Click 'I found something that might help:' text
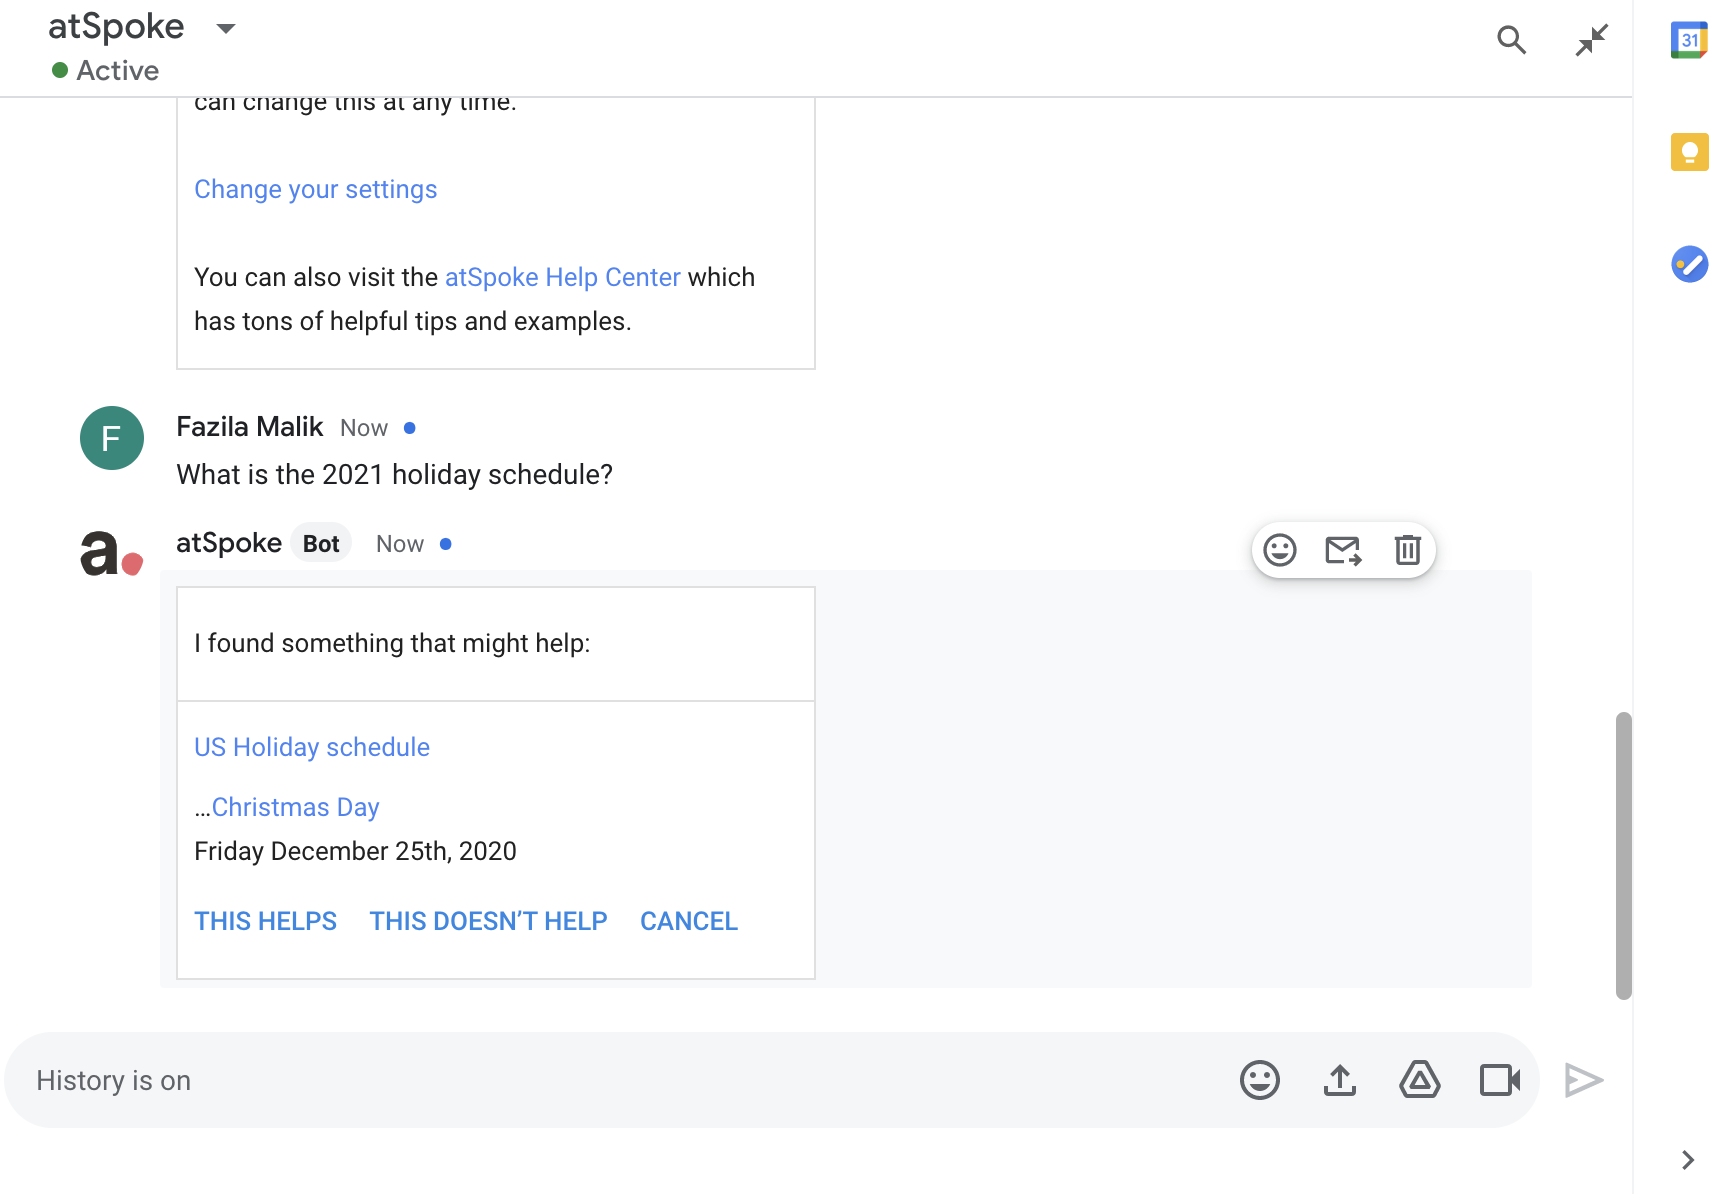The image size is (1726, 1194). 392,643
